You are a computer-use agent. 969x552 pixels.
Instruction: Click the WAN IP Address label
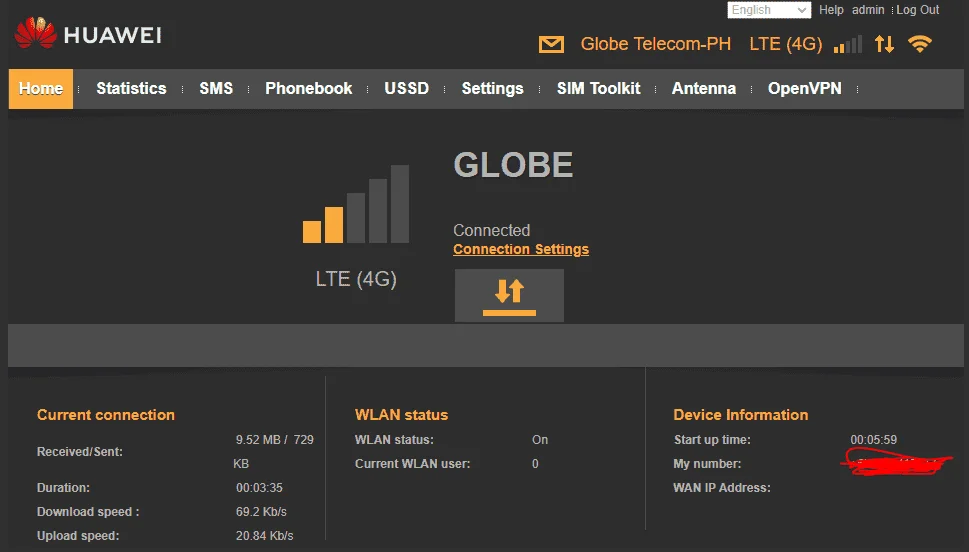[722, 488]
